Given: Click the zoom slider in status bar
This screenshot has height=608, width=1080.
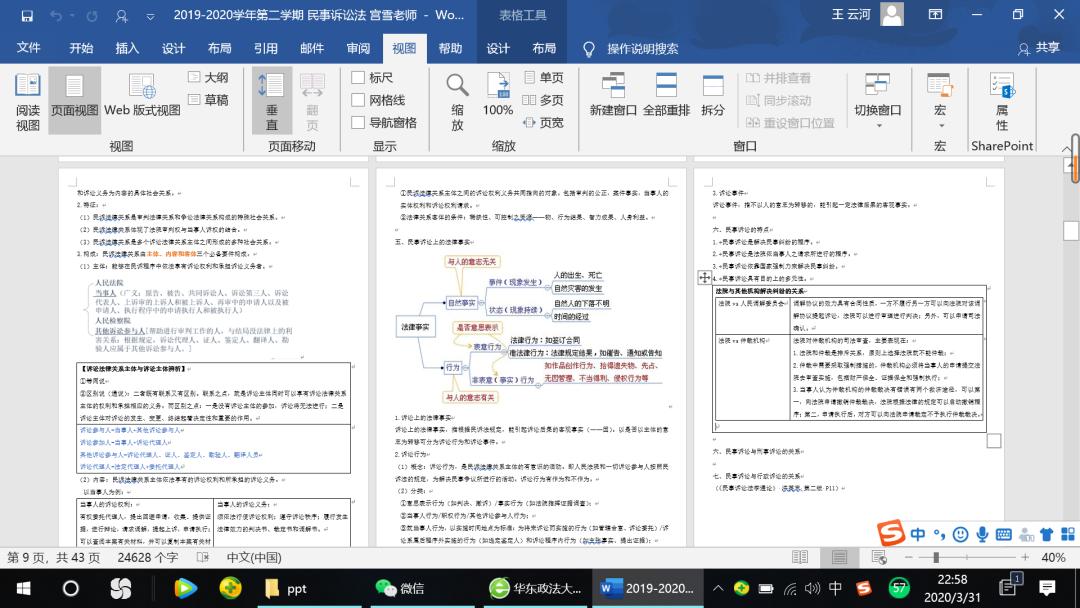Looking at the screenshot, I should 936,557.
